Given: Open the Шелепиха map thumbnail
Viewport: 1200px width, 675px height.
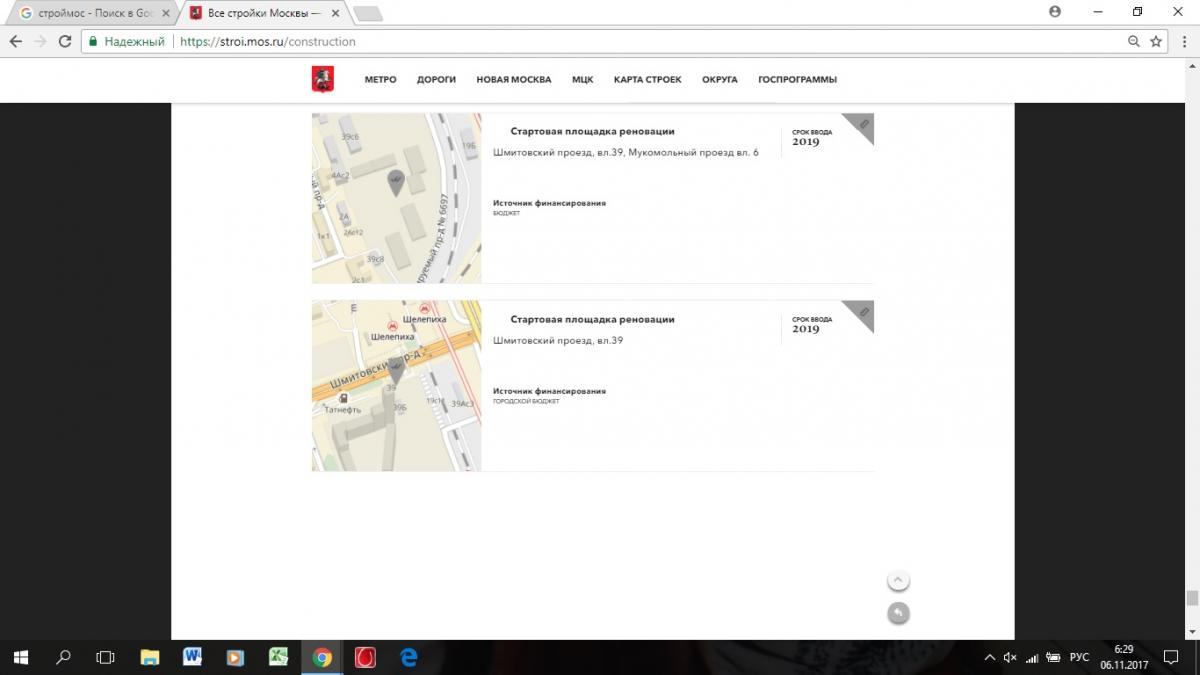Looking at the screenshot, I should pos(396,386).
